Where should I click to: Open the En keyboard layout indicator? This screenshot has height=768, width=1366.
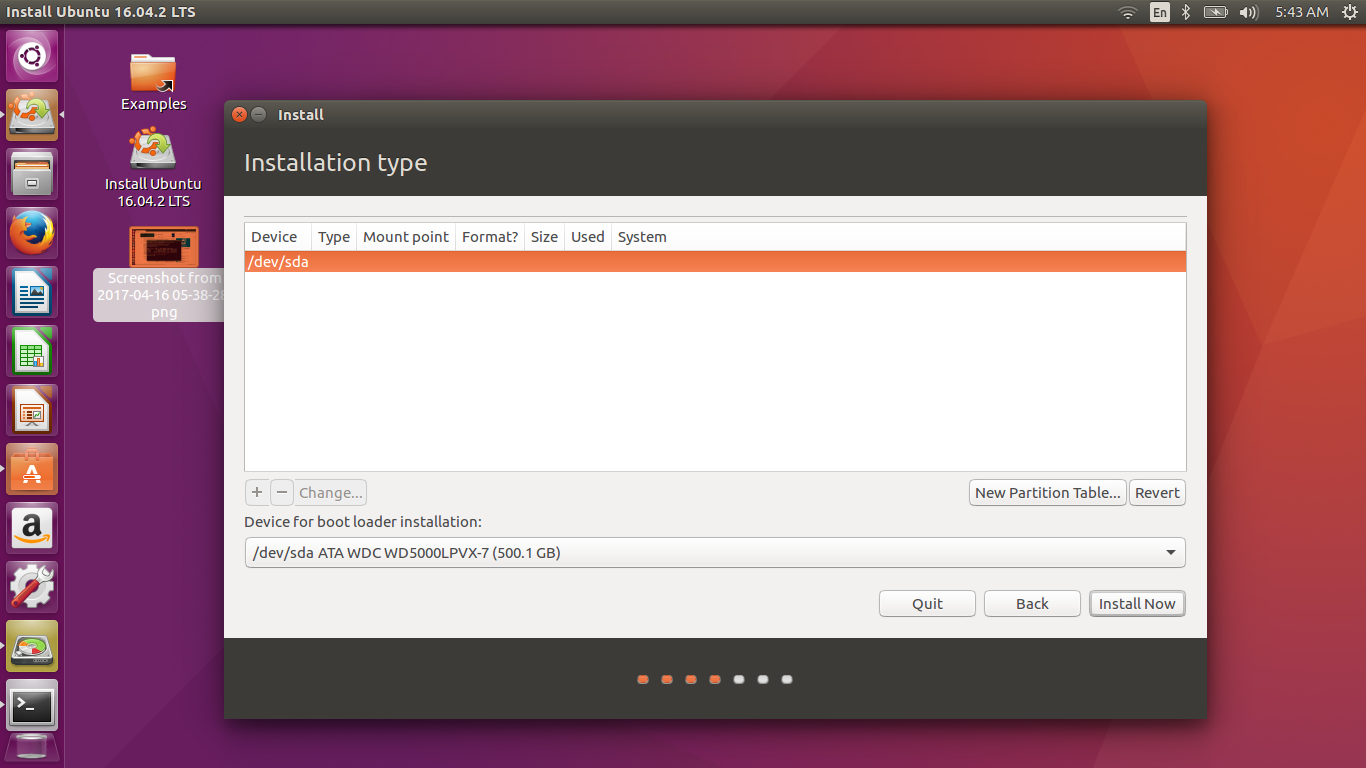[x=1159, y=12]
